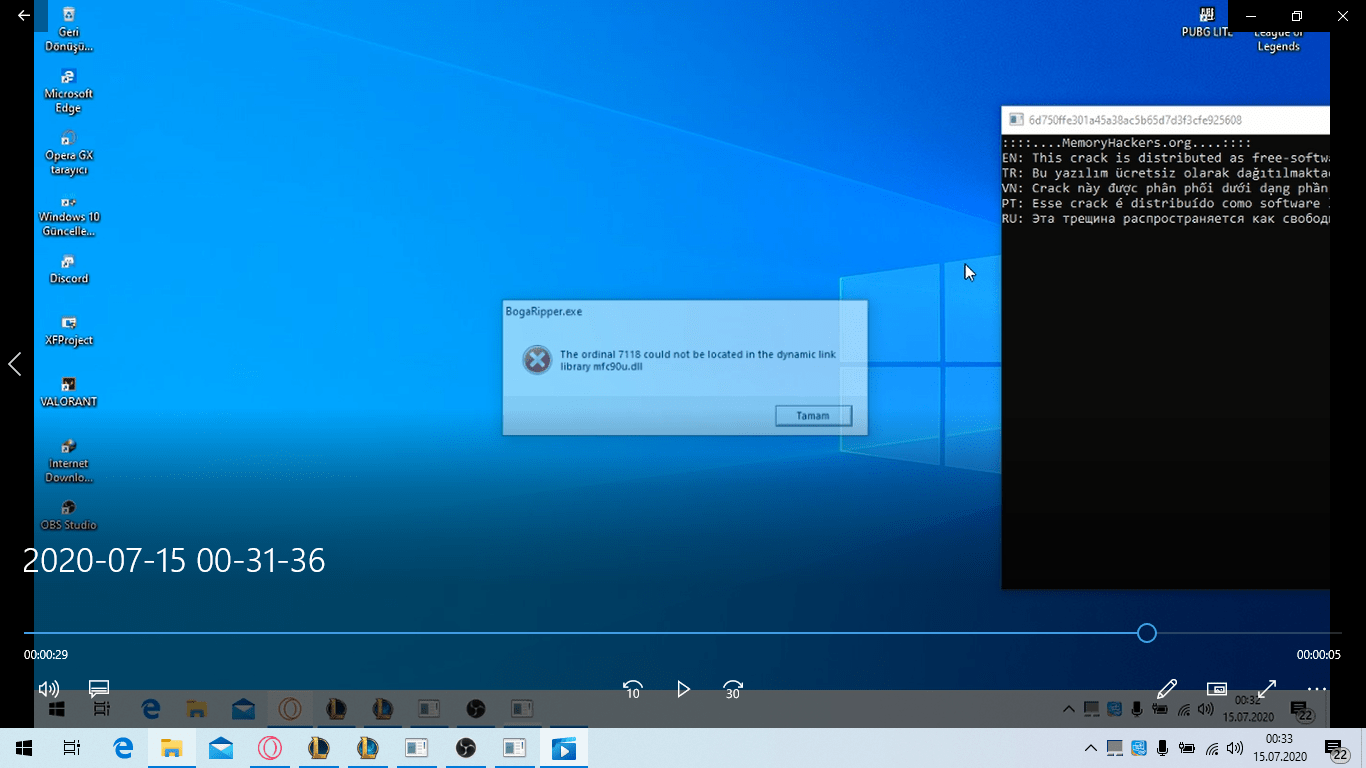Open the Windows Start menu
This screenshot has width=1366, height=768.
tap(24, 748)
